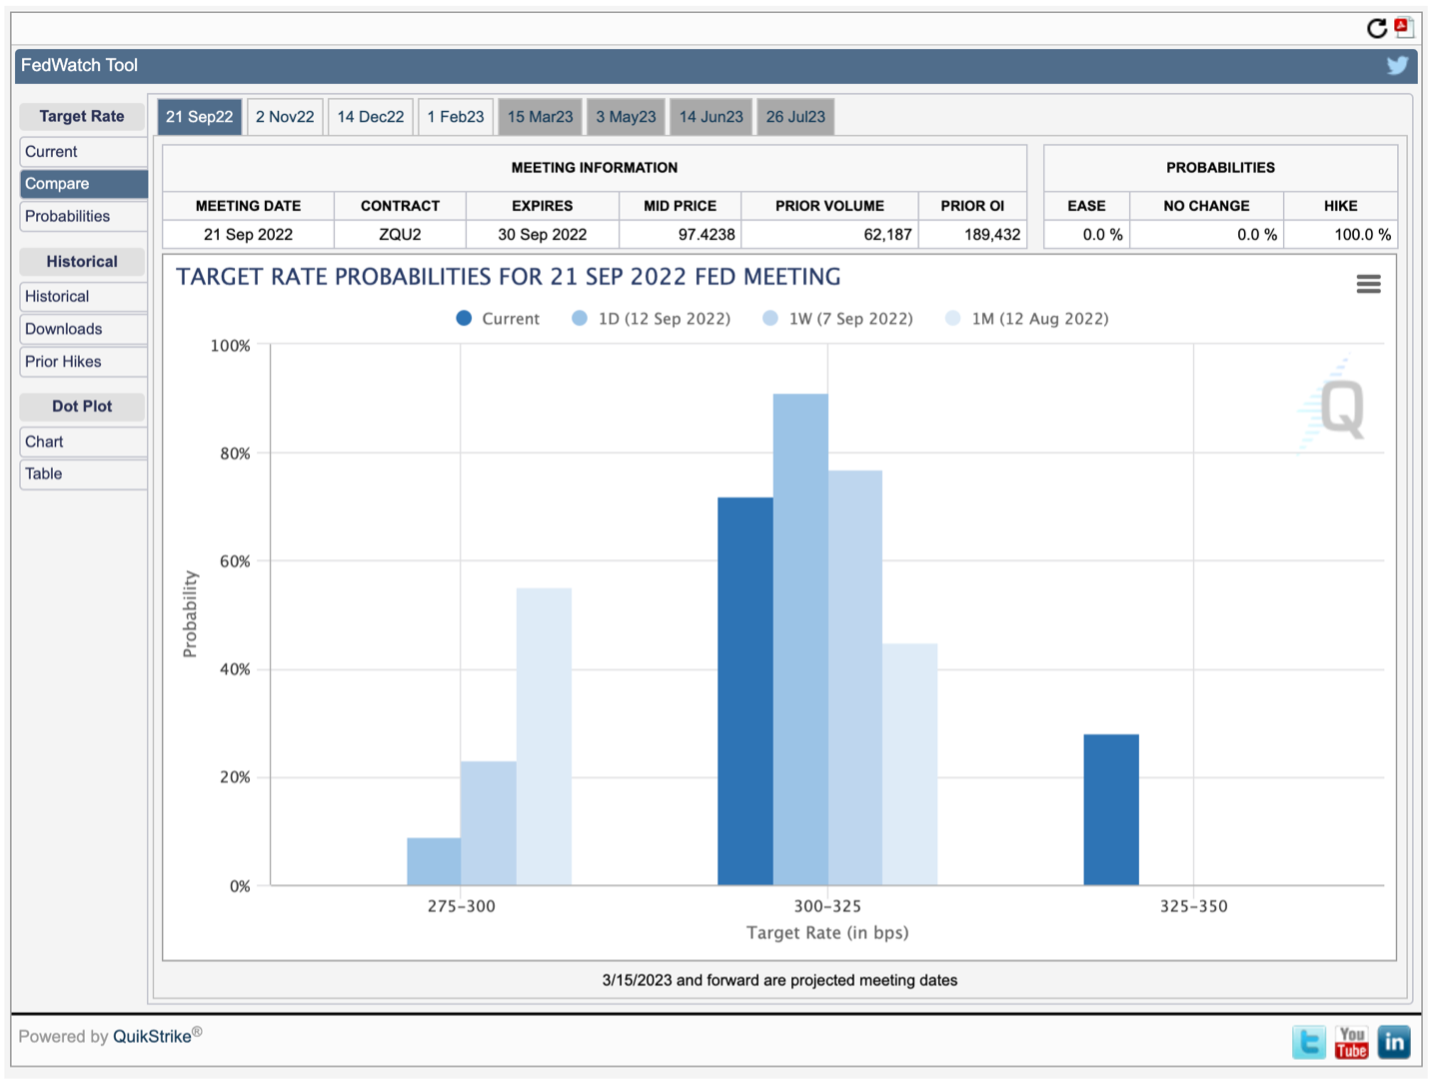
Task: Select the 3 May23 tab
Action: click(x=626, y=117)
